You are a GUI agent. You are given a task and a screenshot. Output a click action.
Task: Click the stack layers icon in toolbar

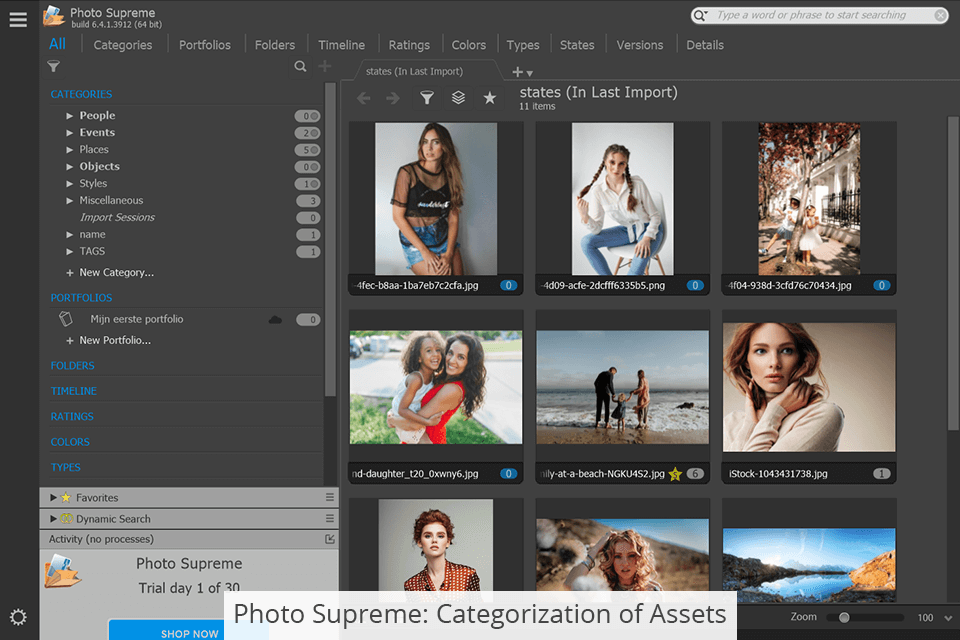[458, 98]
